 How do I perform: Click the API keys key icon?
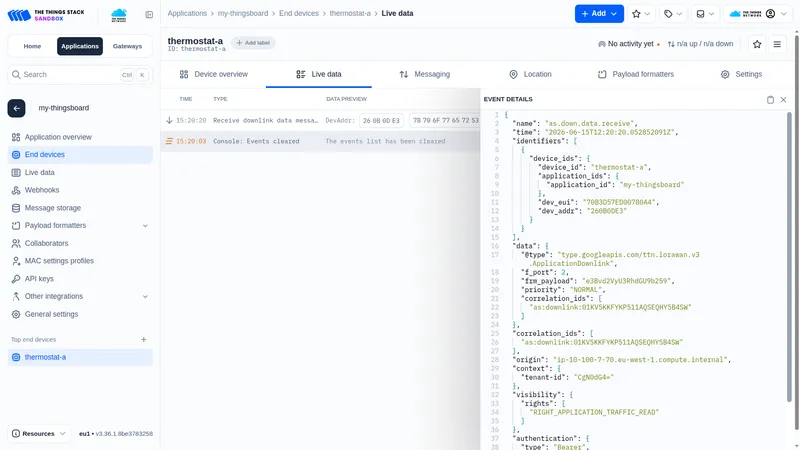[16, 279]
